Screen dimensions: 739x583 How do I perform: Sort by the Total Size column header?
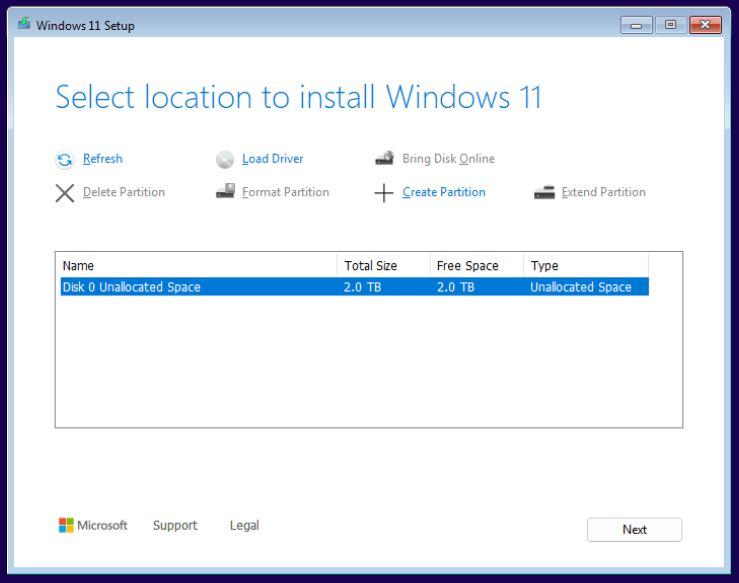point(384,266)
